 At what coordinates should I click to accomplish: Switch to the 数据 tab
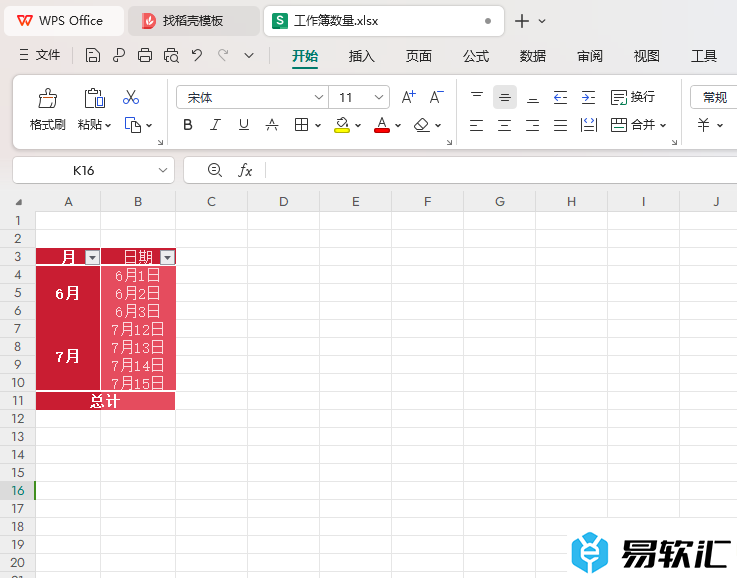click(x=533, y=56)
